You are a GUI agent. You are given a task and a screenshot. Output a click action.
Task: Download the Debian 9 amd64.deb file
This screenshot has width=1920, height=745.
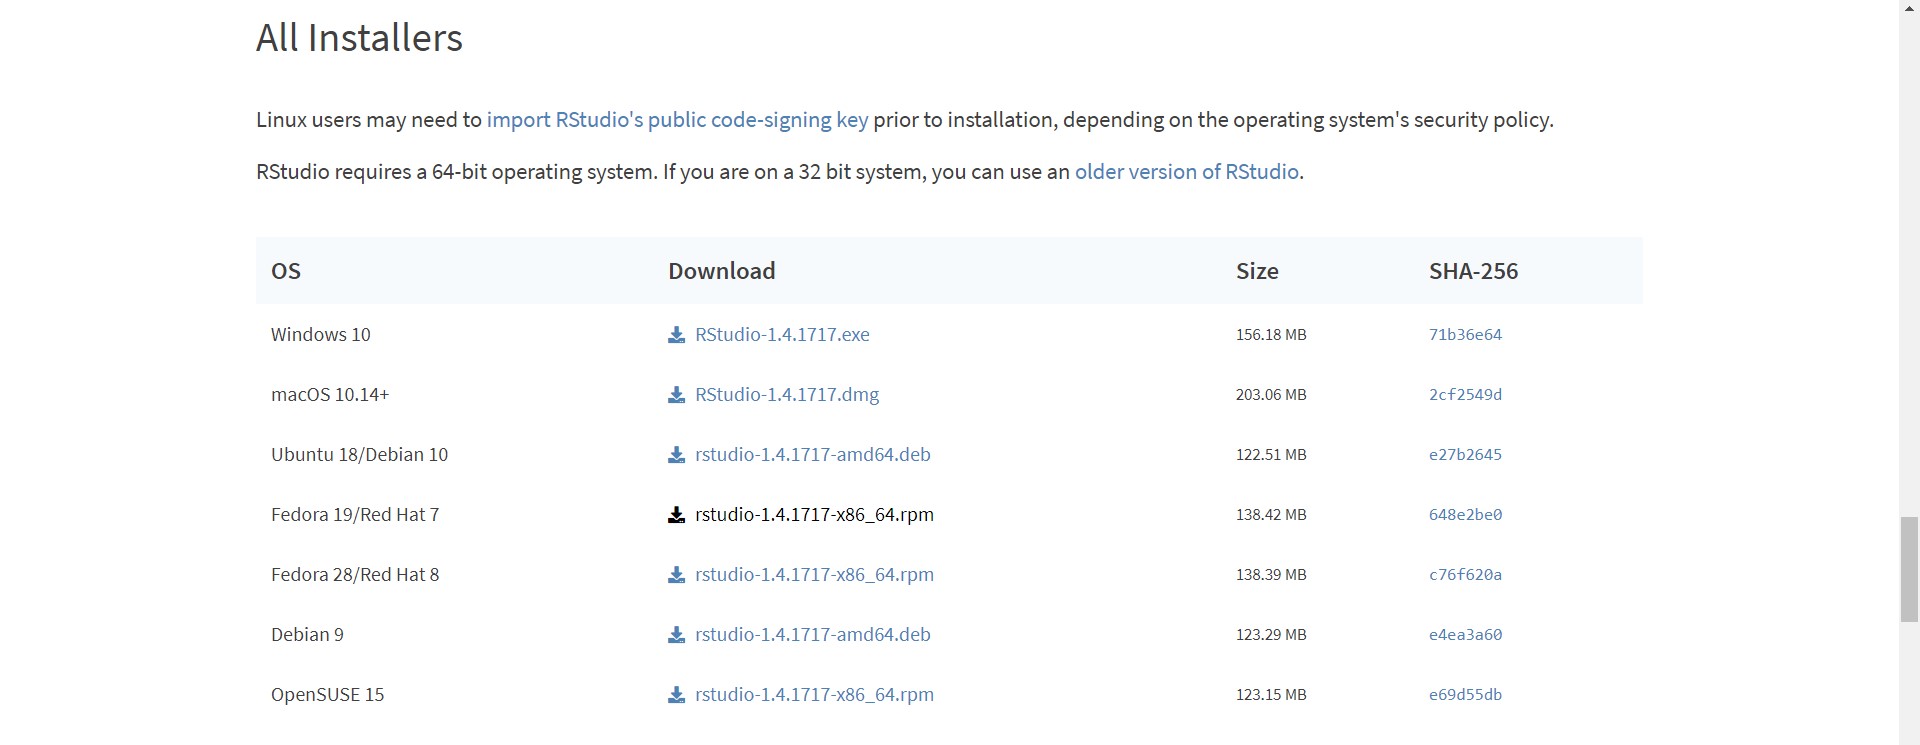(813, 635)
